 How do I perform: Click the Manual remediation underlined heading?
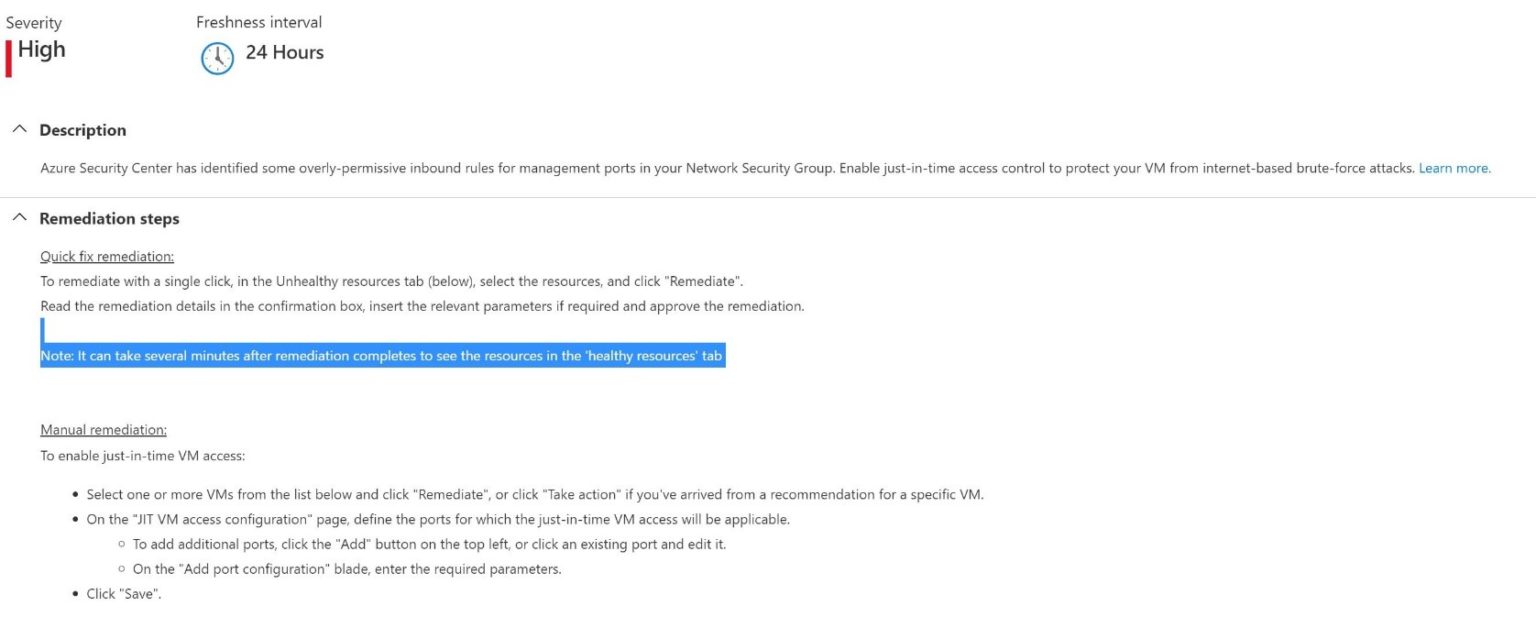[x=104, y=429]
